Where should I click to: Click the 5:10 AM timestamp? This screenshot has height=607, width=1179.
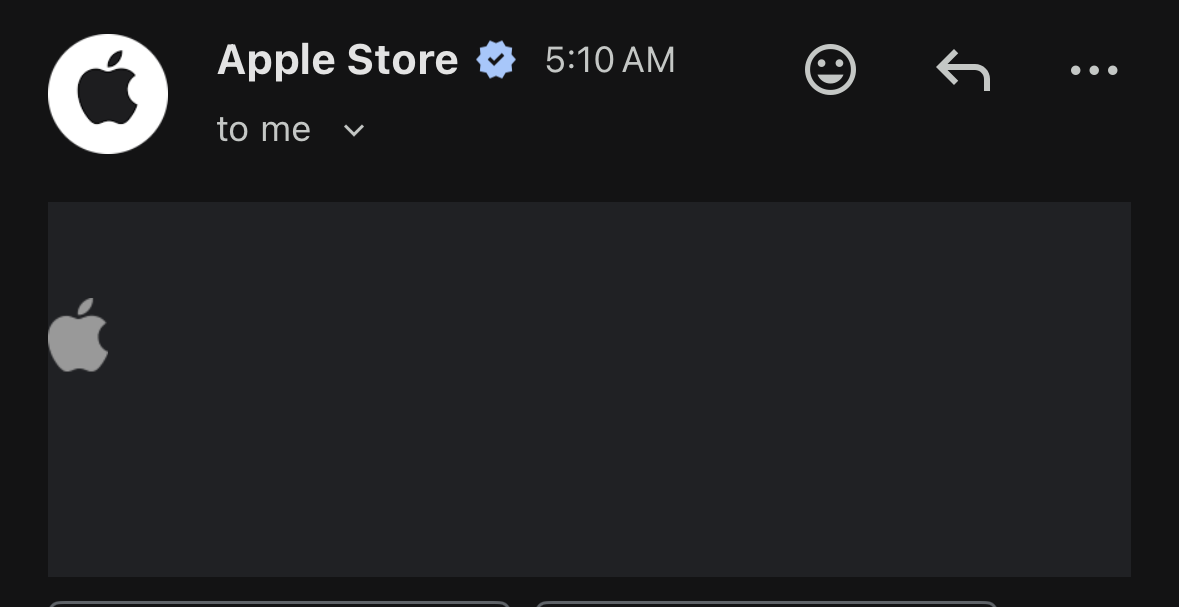(610, 60)
